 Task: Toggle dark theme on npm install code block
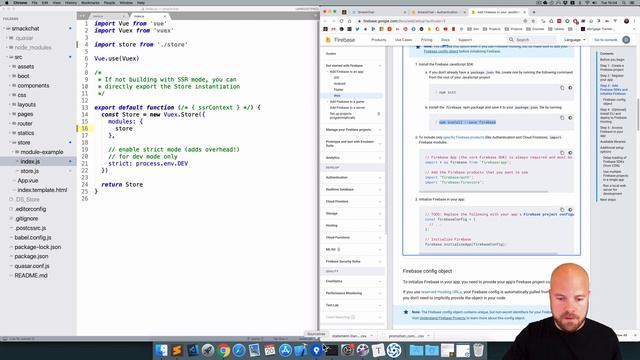click(x=570, y=118)
